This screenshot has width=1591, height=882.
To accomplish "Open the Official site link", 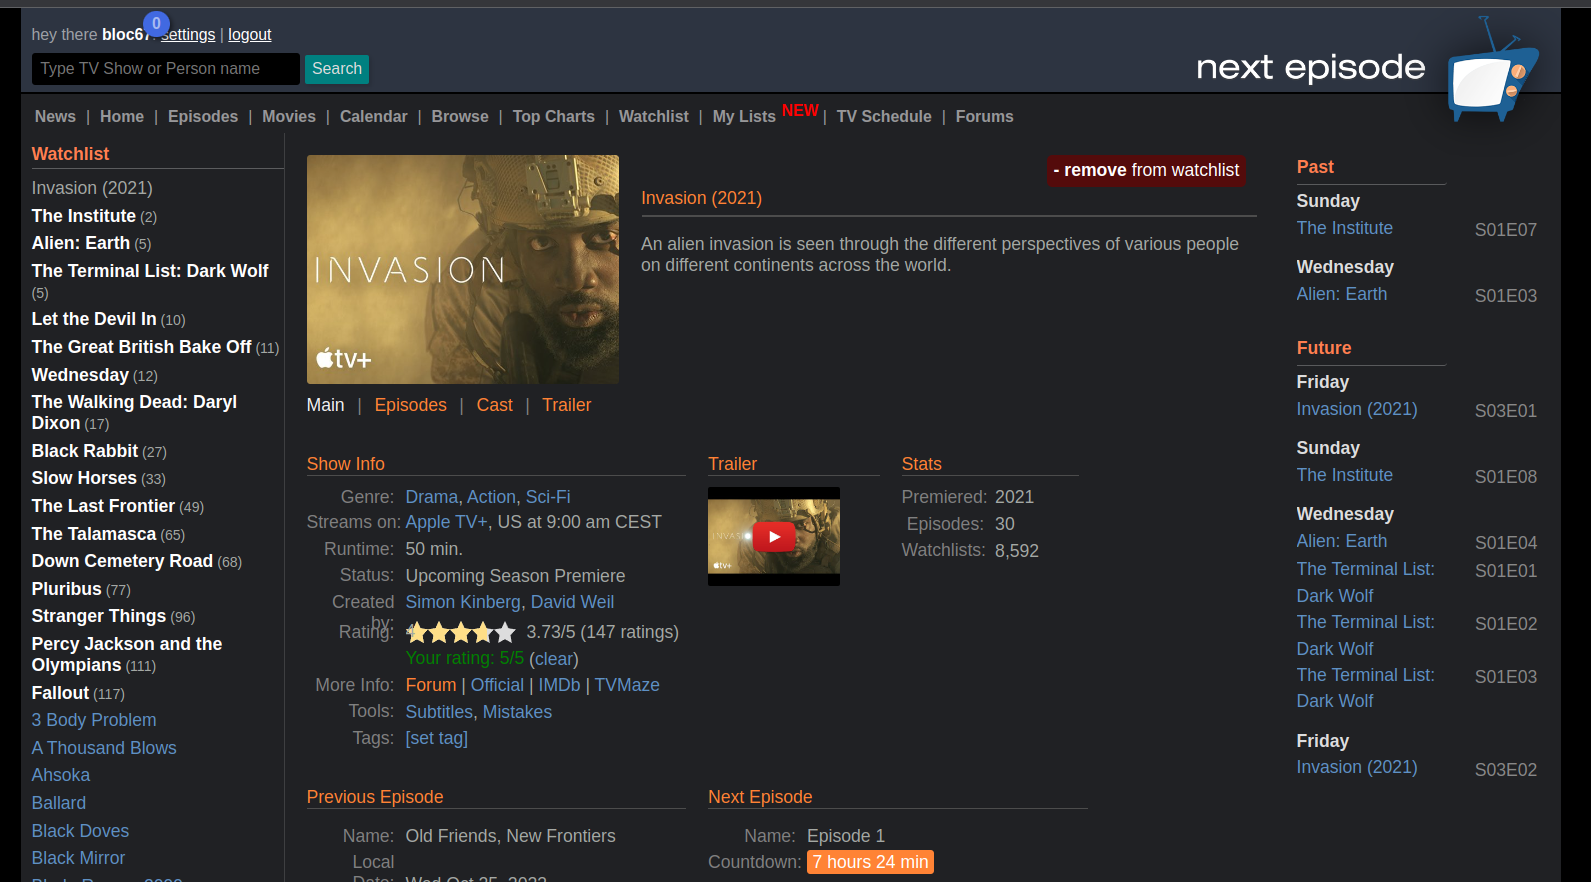I will [x=497, y=685].
